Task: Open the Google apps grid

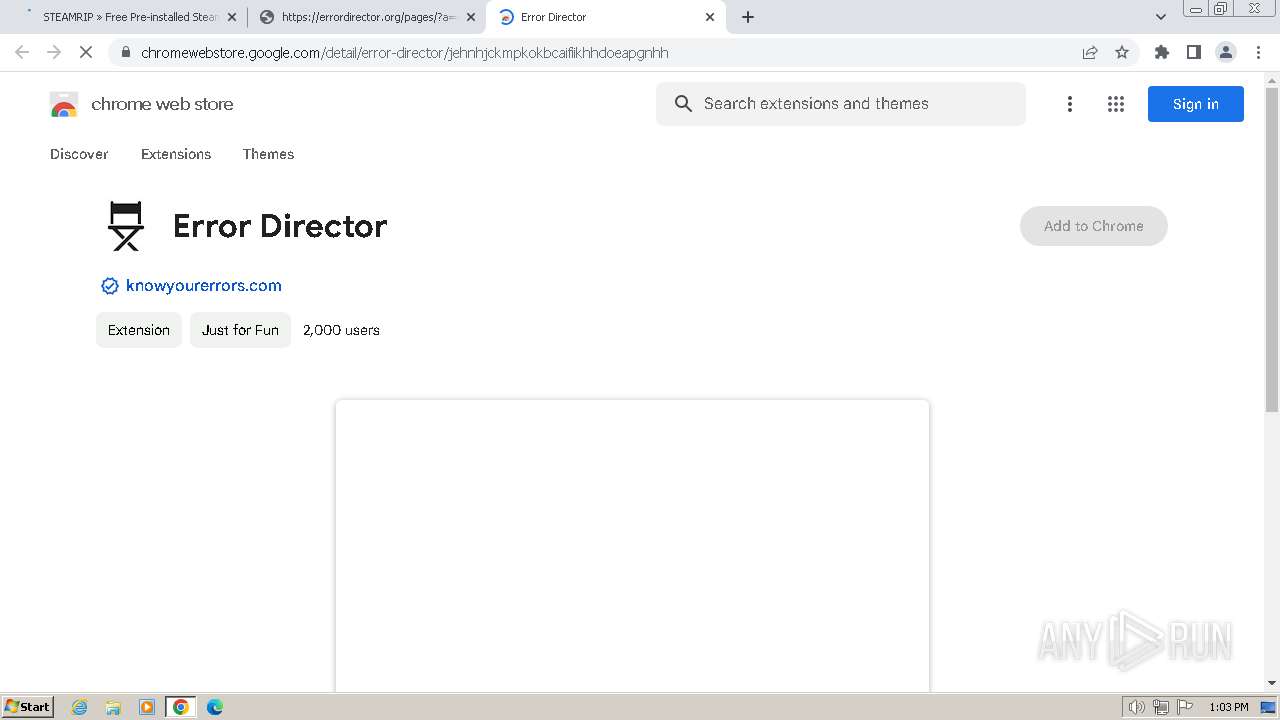Action: 1116,104
